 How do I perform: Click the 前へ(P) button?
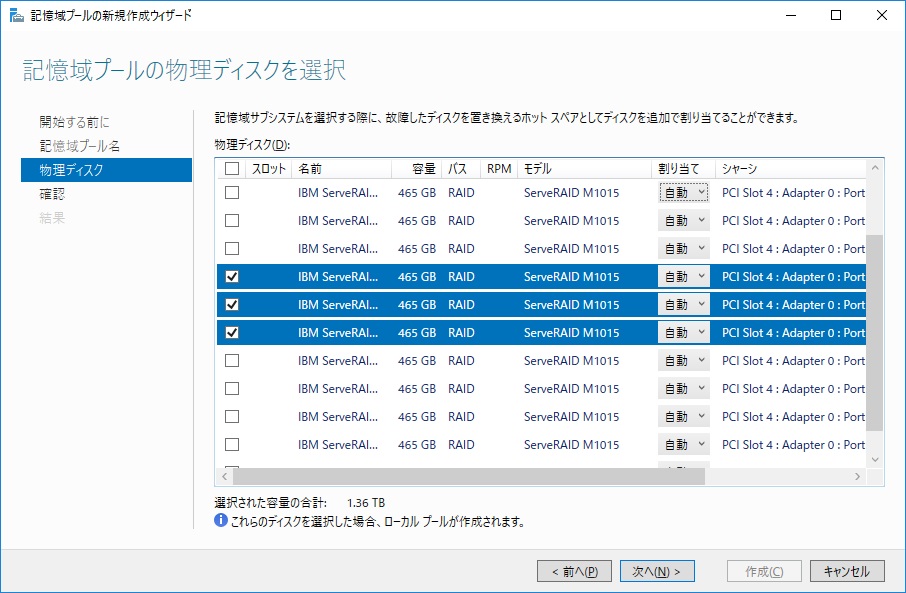click(x=574, y=571)
